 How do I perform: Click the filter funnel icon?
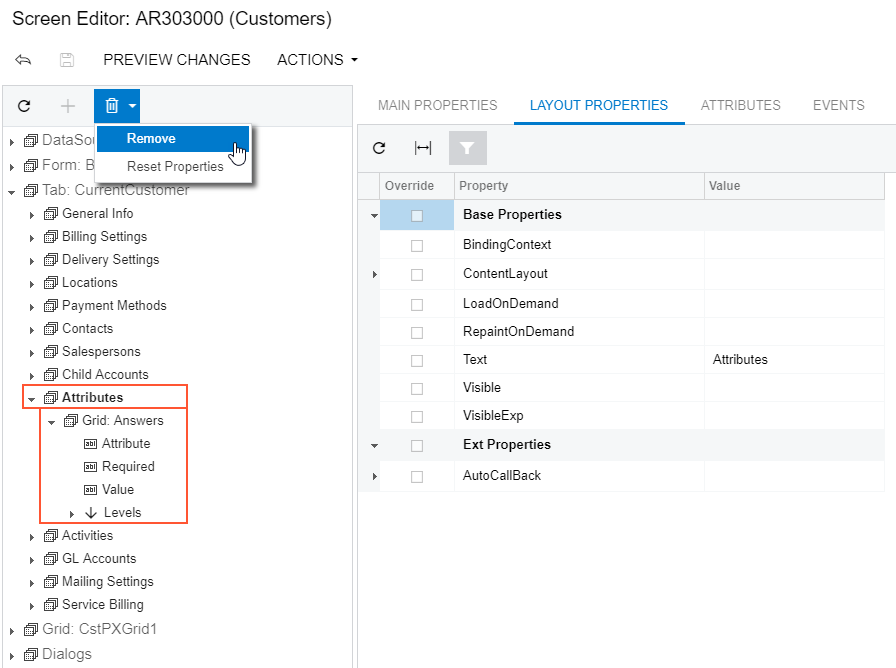(x=467, y=148)
